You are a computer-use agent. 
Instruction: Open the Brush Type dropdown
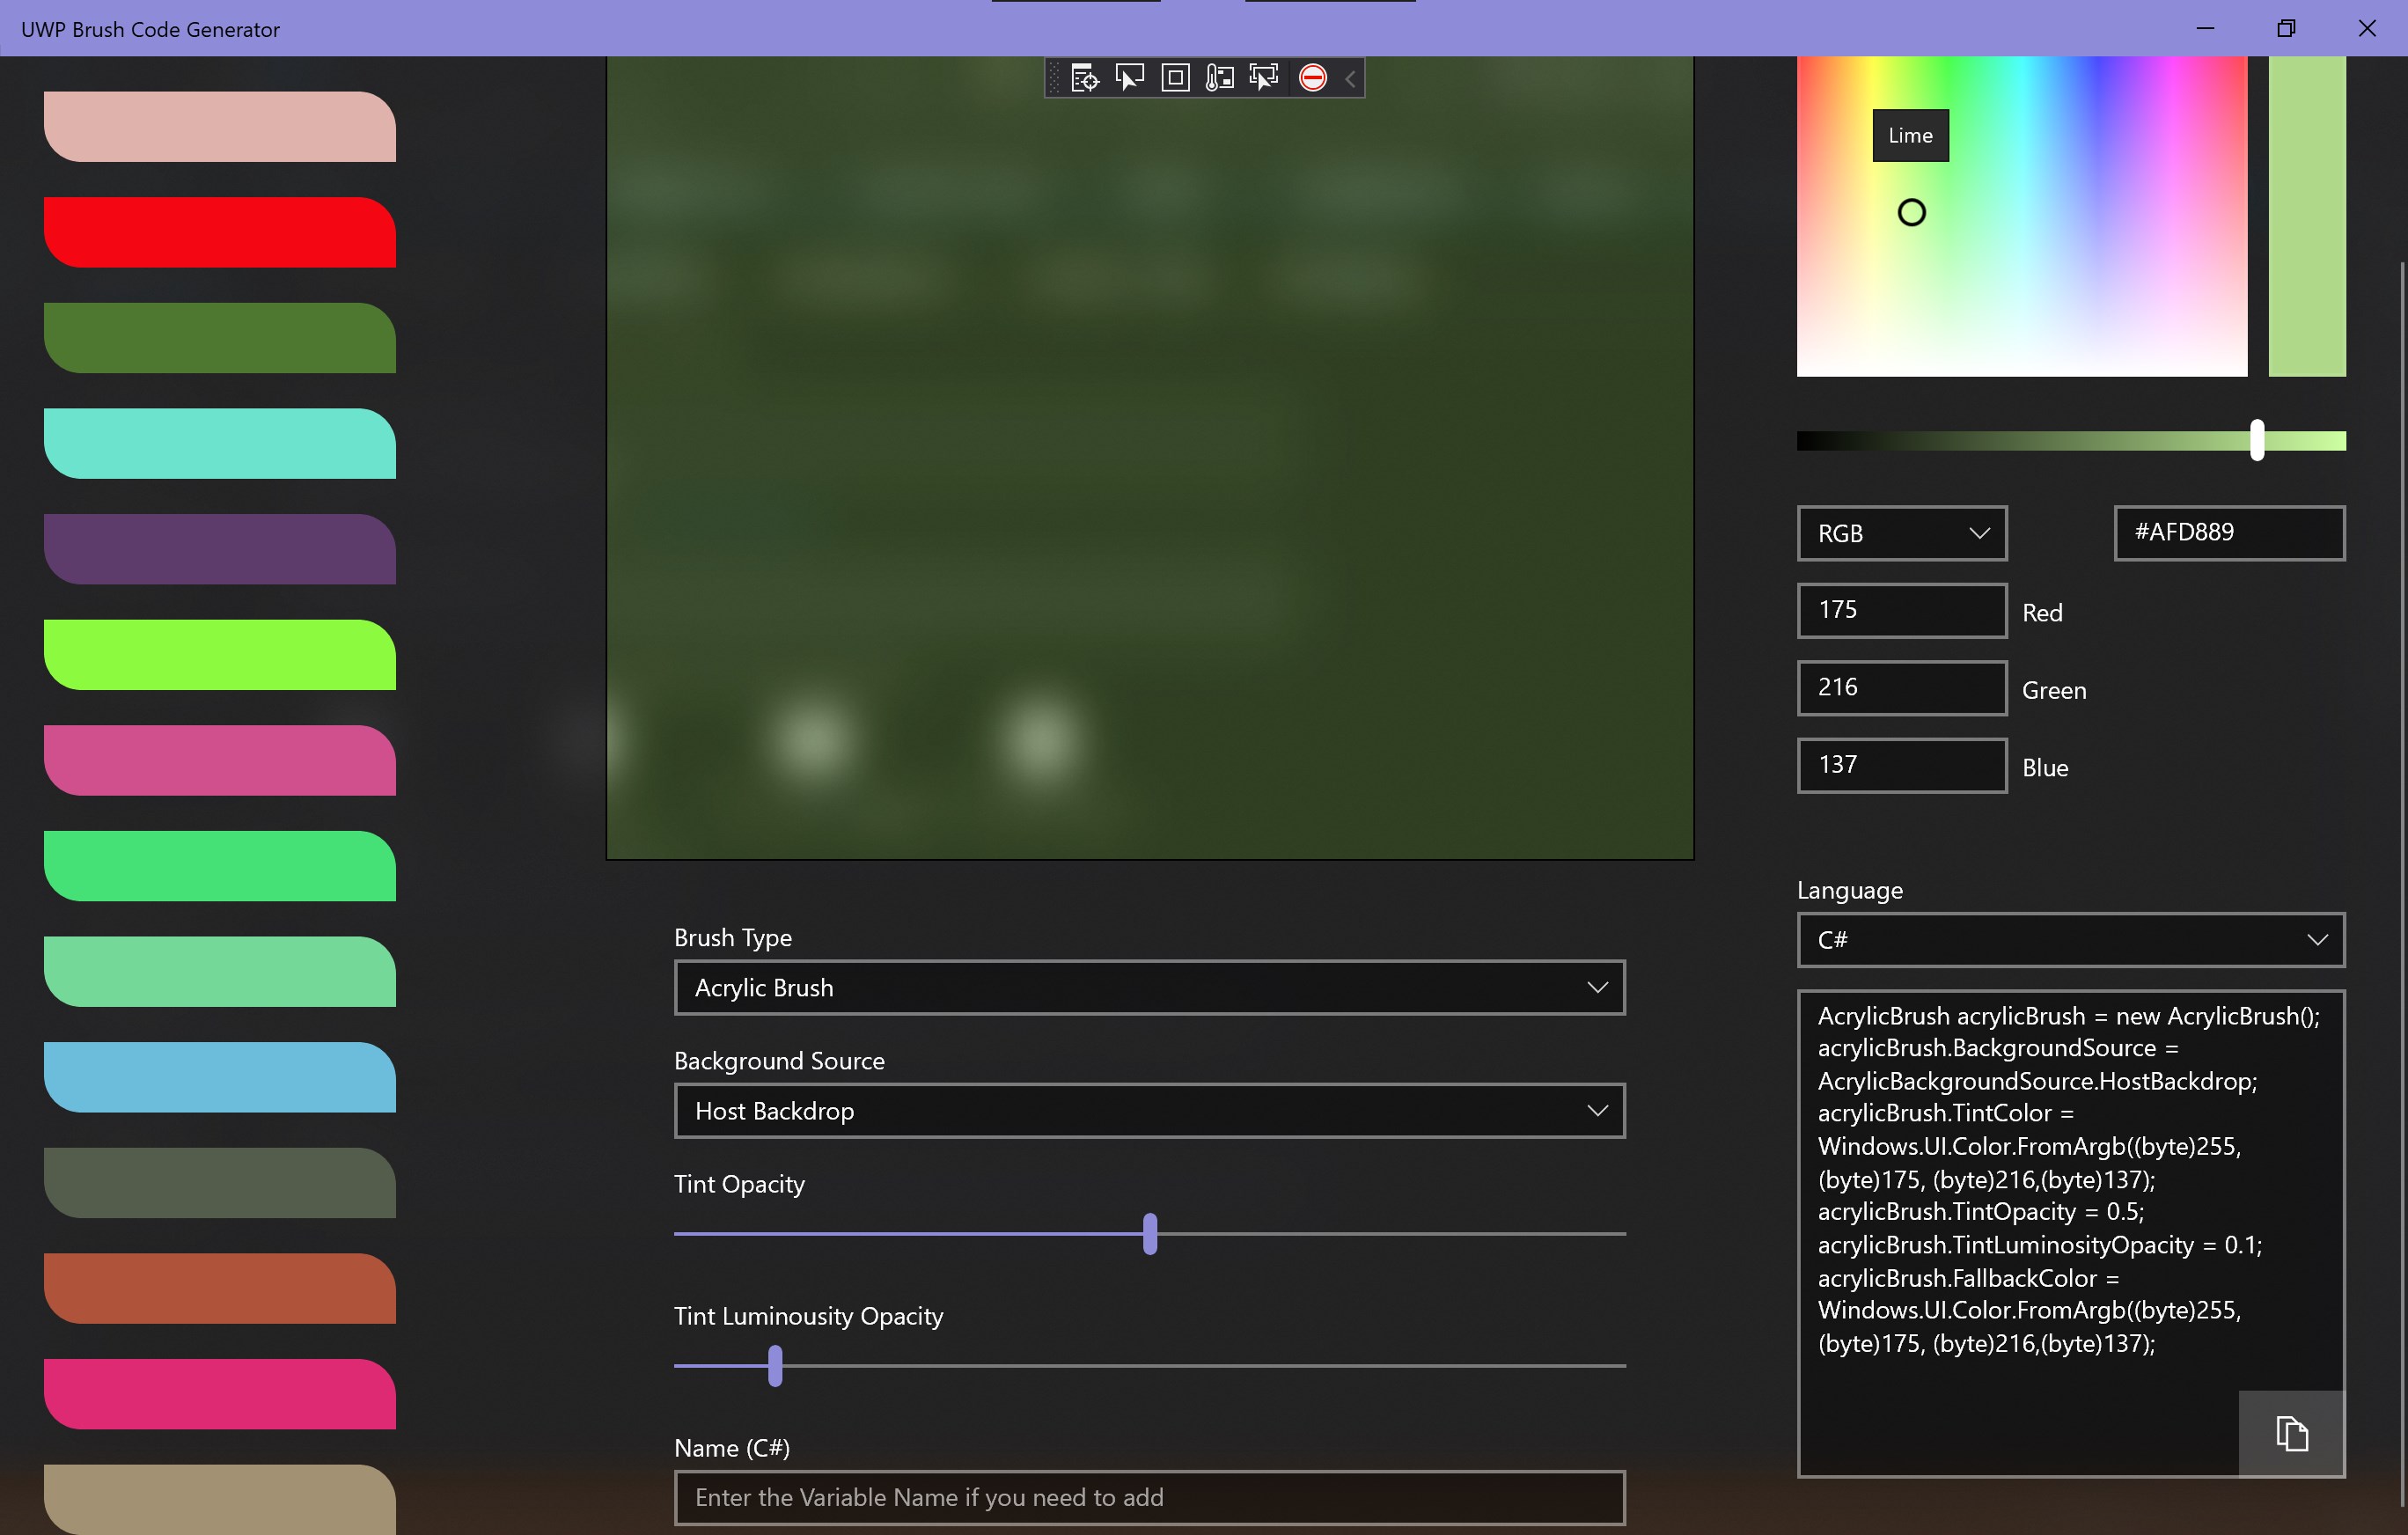click(x=1149, y=988)
